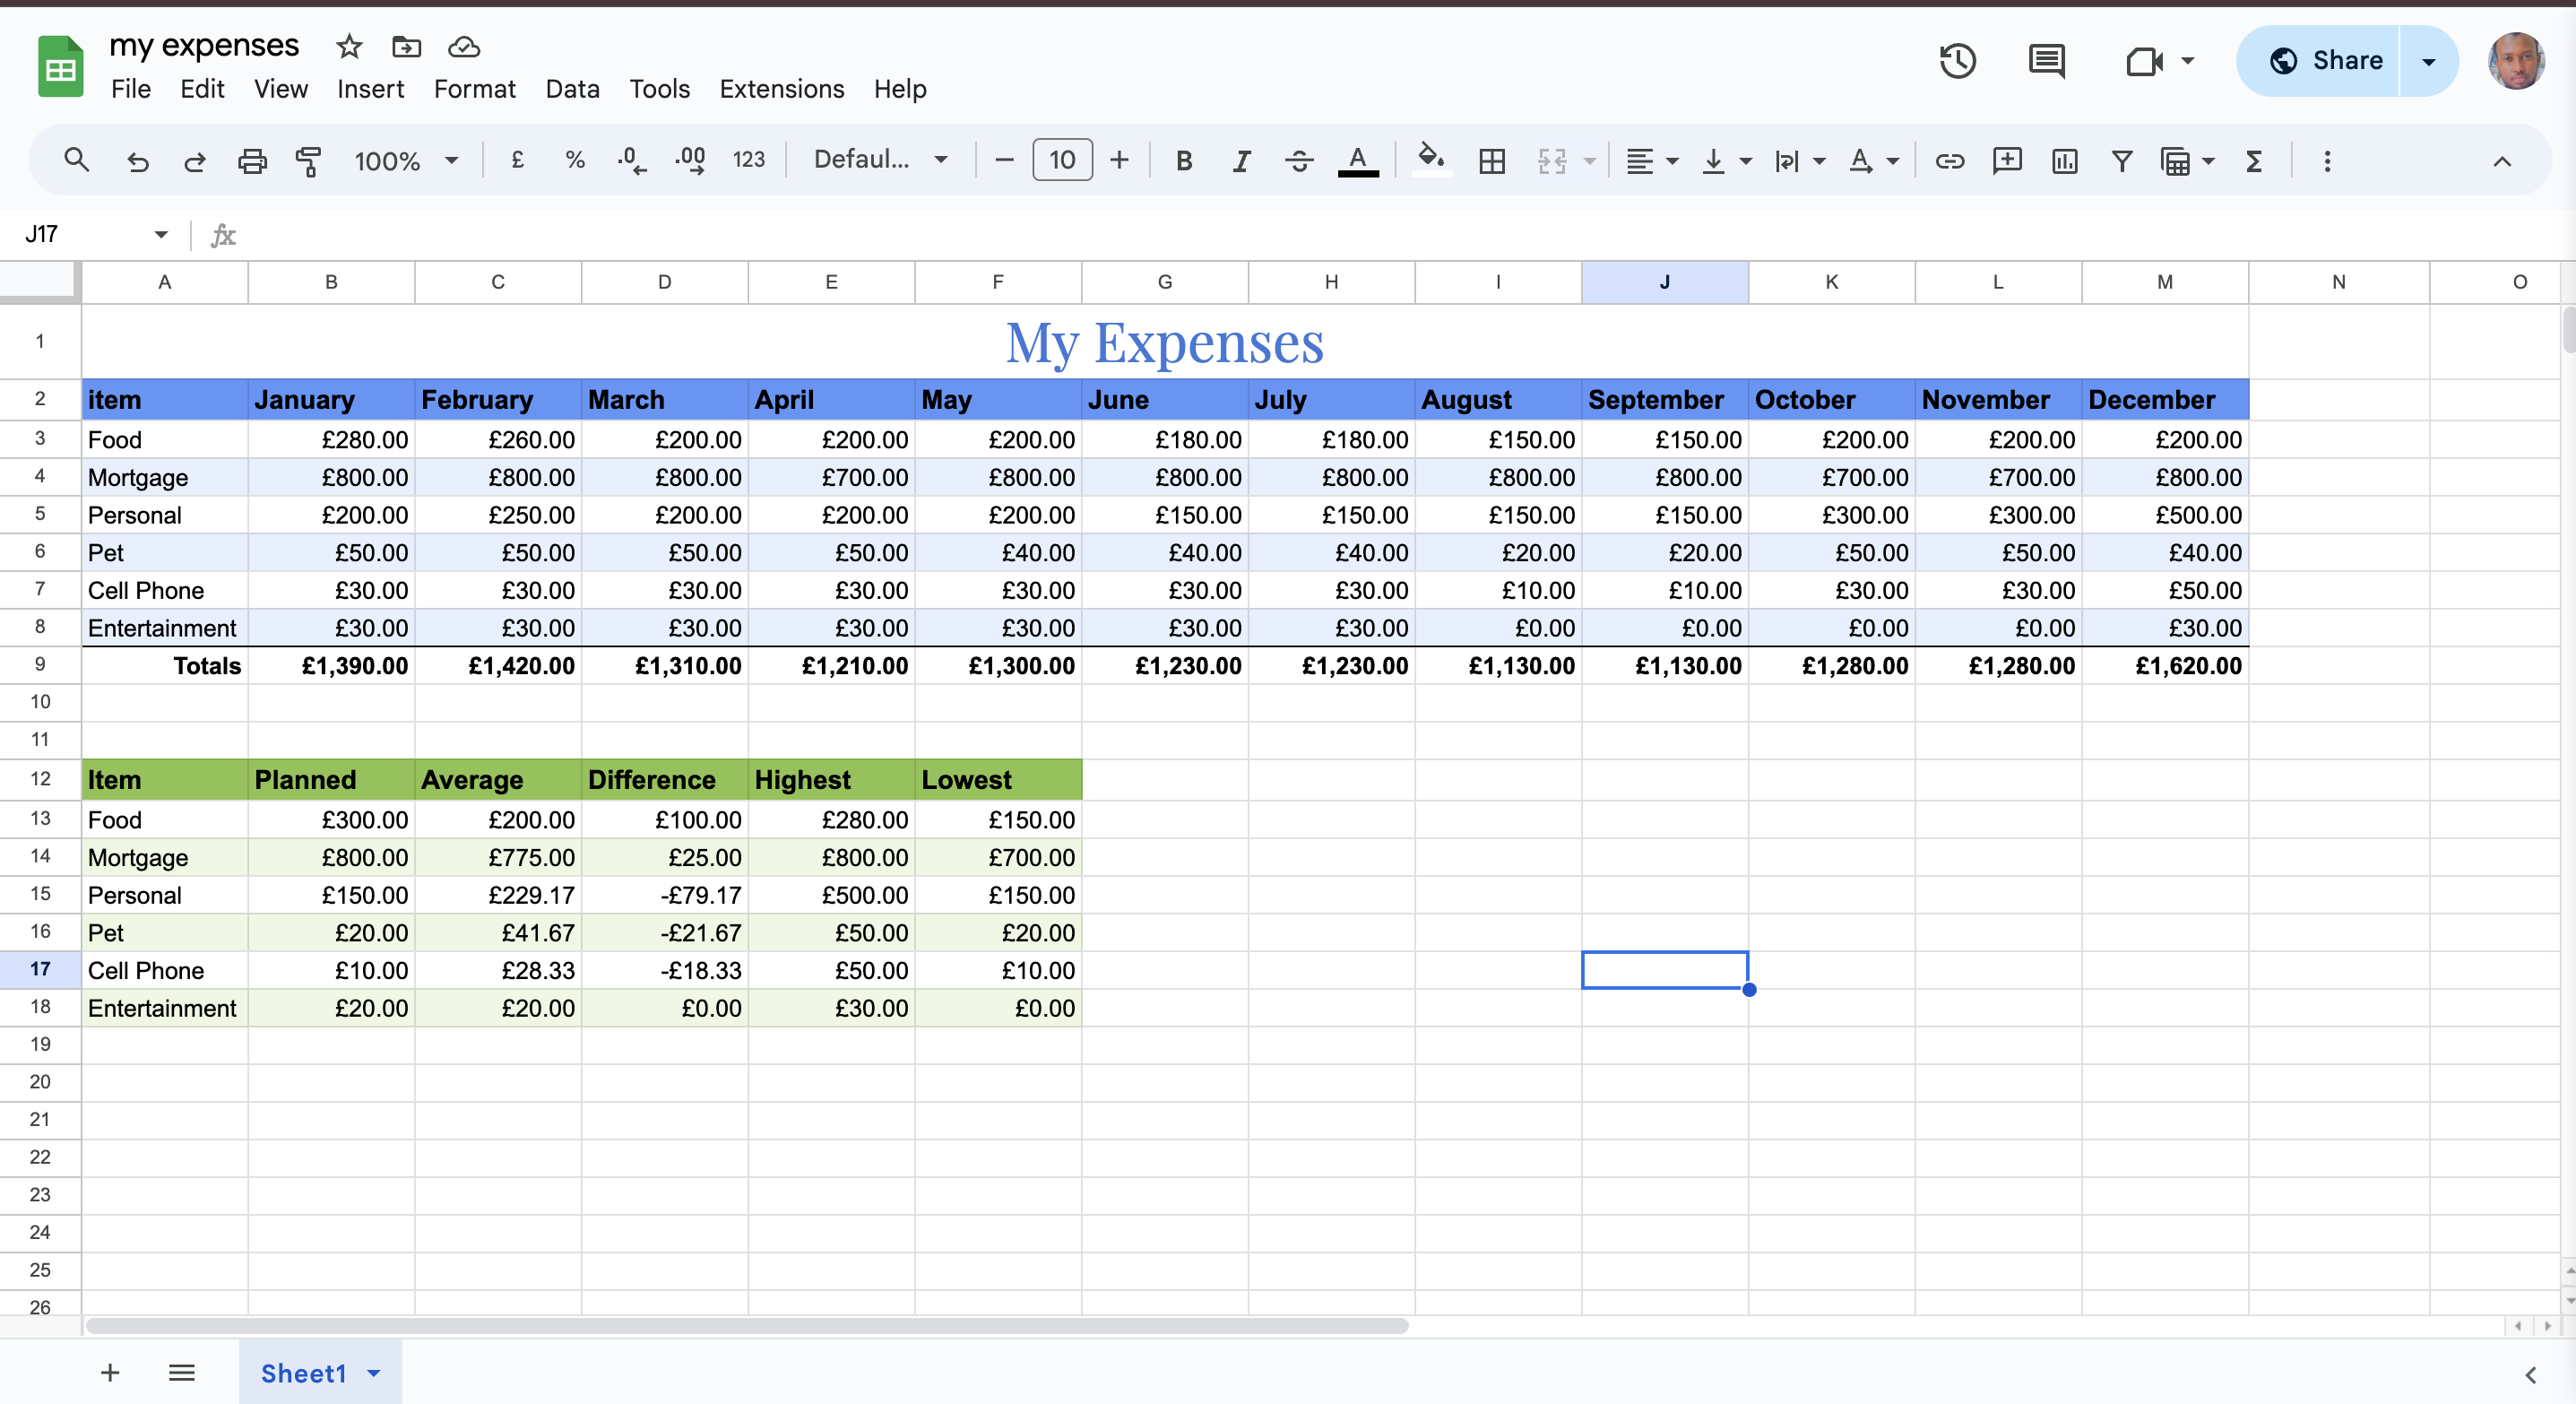Open more number formats 123
The width and height of the screenshot is (2576, 1404).
point(748,160)
